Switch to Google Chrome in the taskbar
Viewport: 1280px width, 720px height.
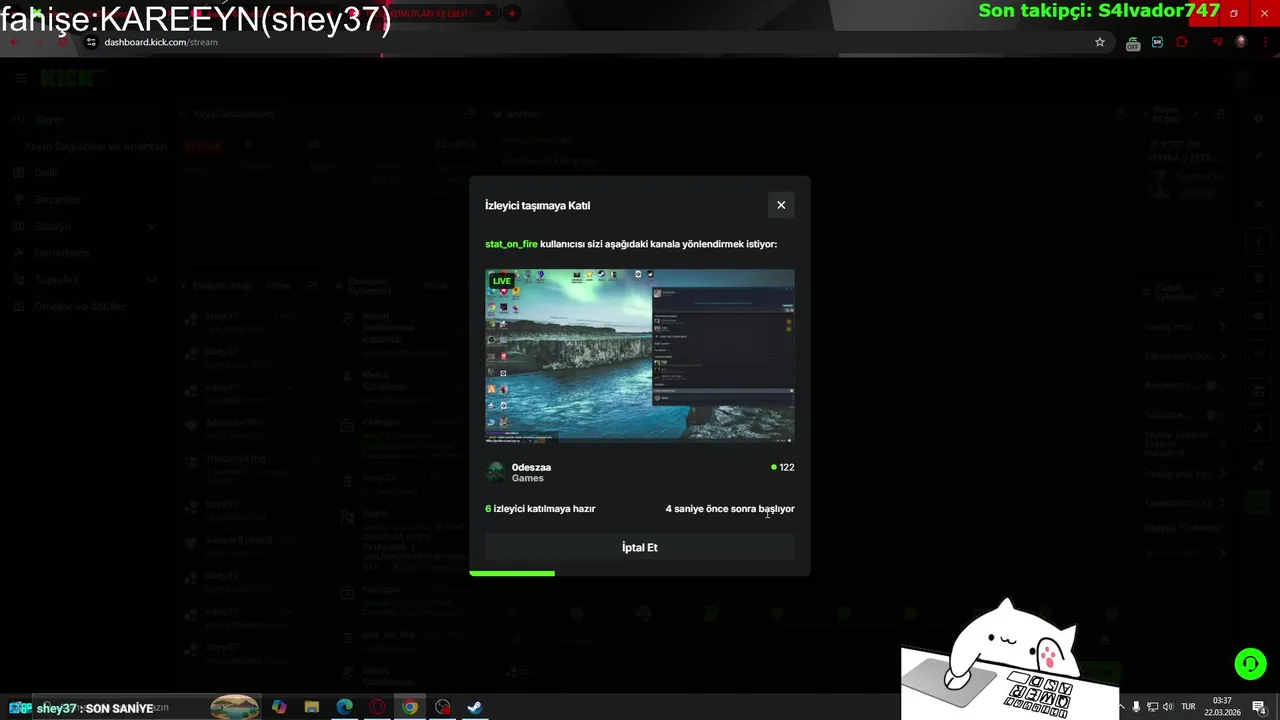point(410,707)
